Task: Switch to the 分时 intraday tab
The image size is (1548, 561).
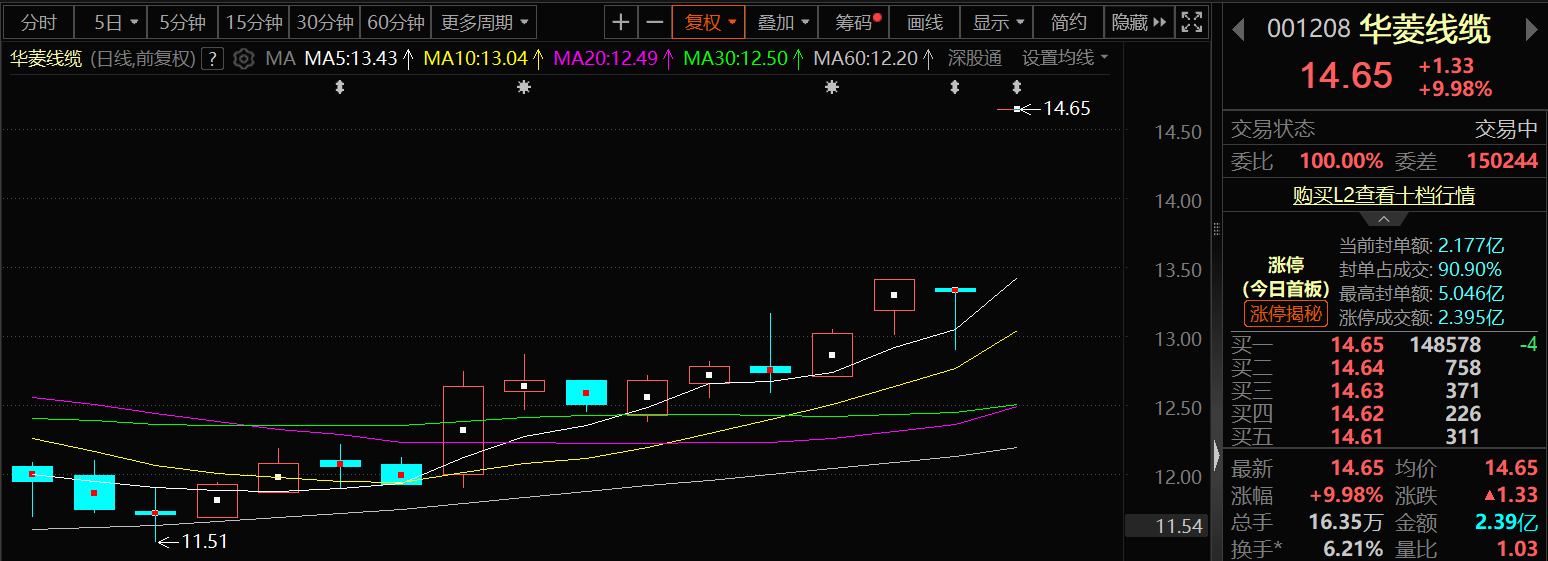Action: point(39,22)
